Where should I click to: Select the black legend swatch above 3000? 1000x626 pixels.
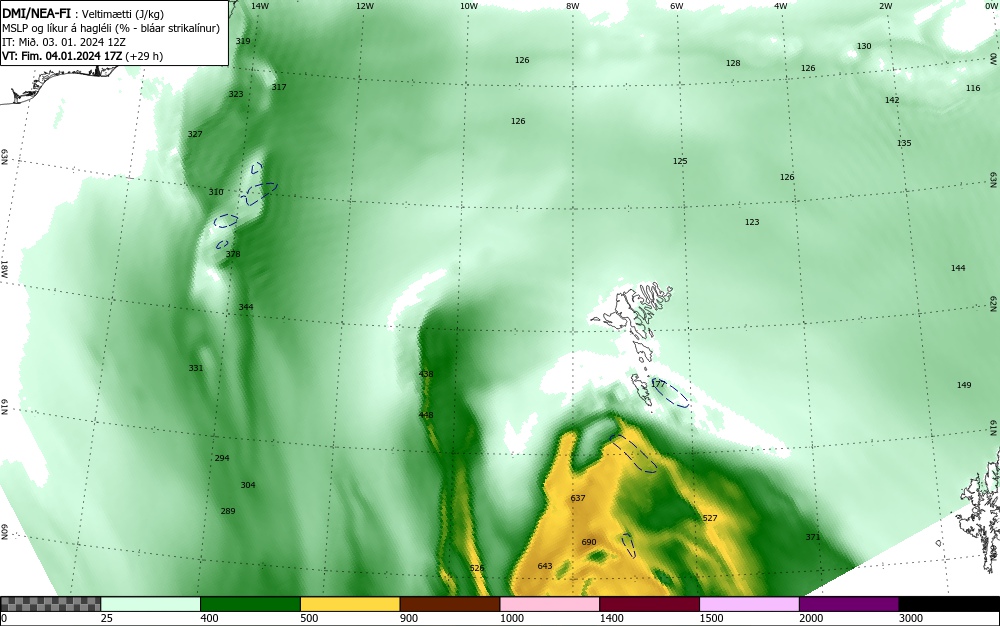pyautogui.click(x=949, y=604)
